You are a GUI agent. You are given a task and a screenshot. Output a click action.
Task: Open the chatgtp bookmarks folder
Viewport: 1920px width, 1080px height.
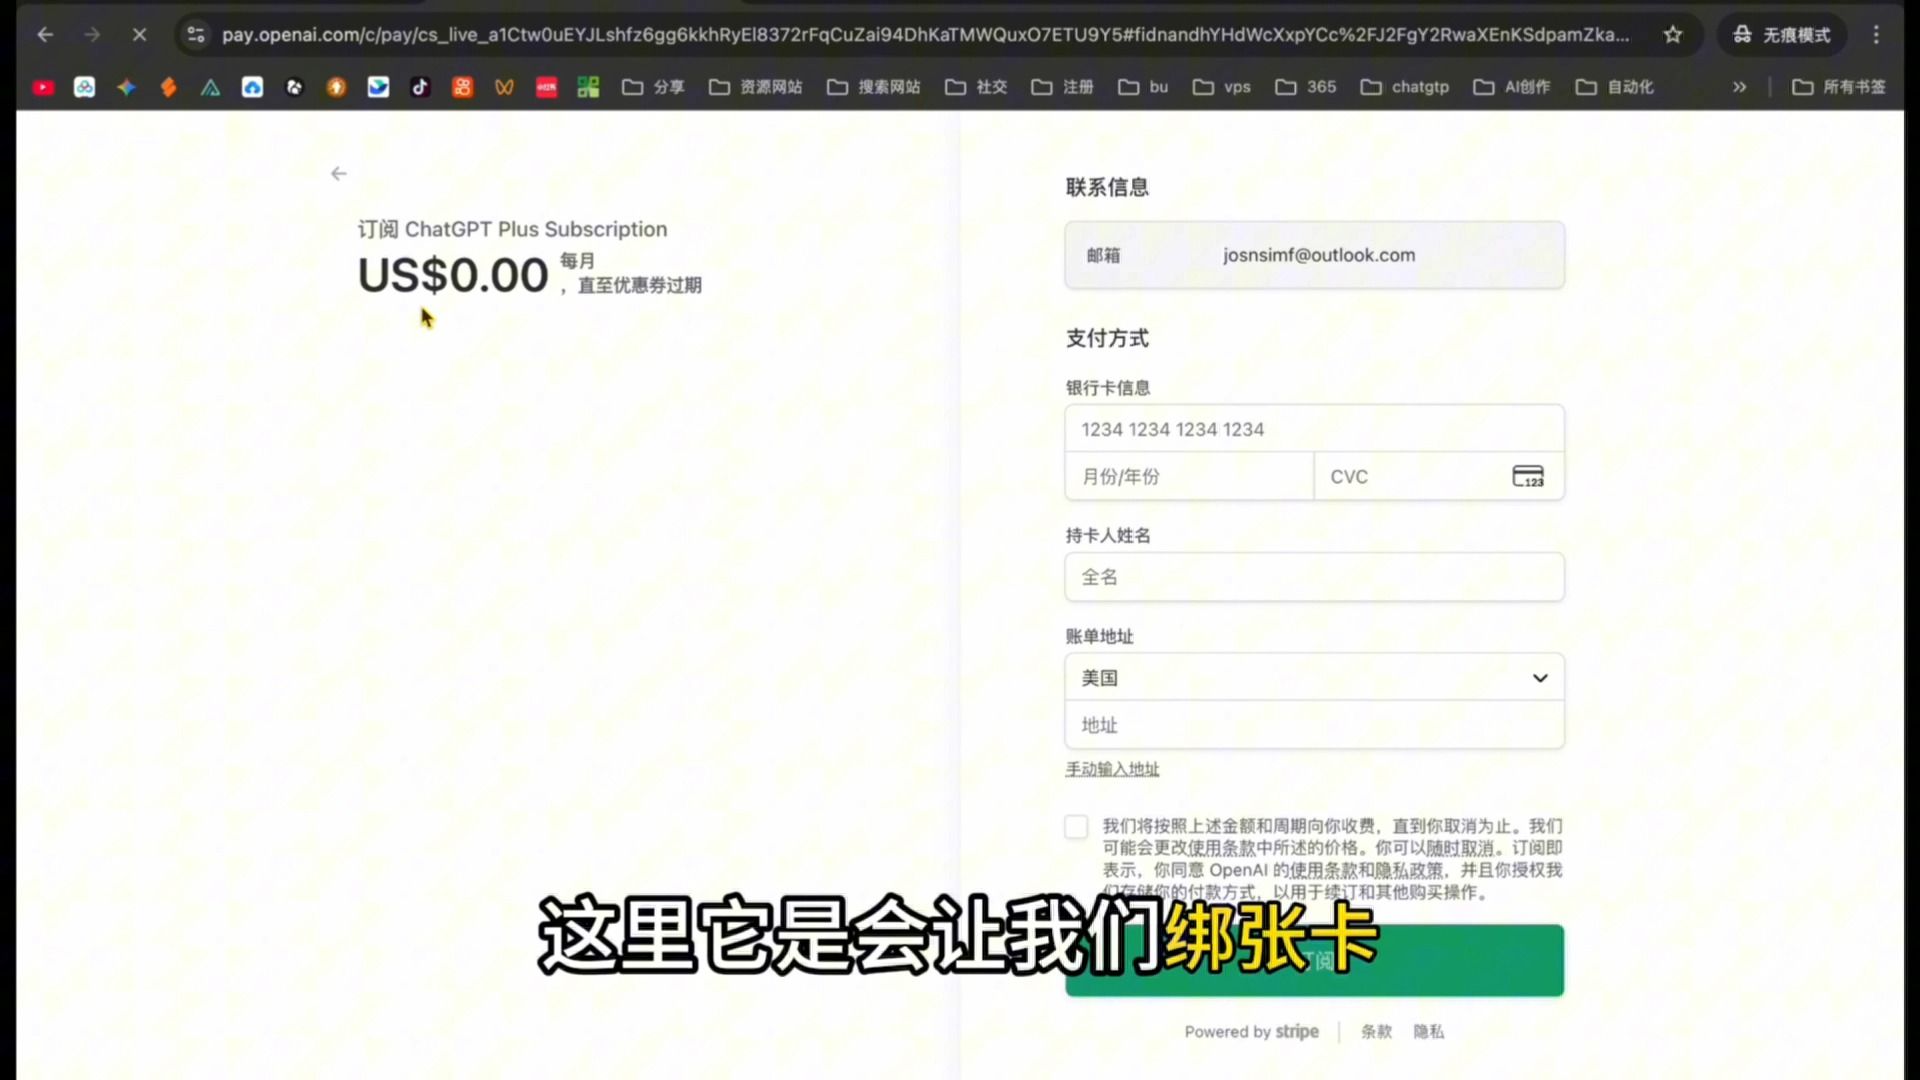(1405, 88)
